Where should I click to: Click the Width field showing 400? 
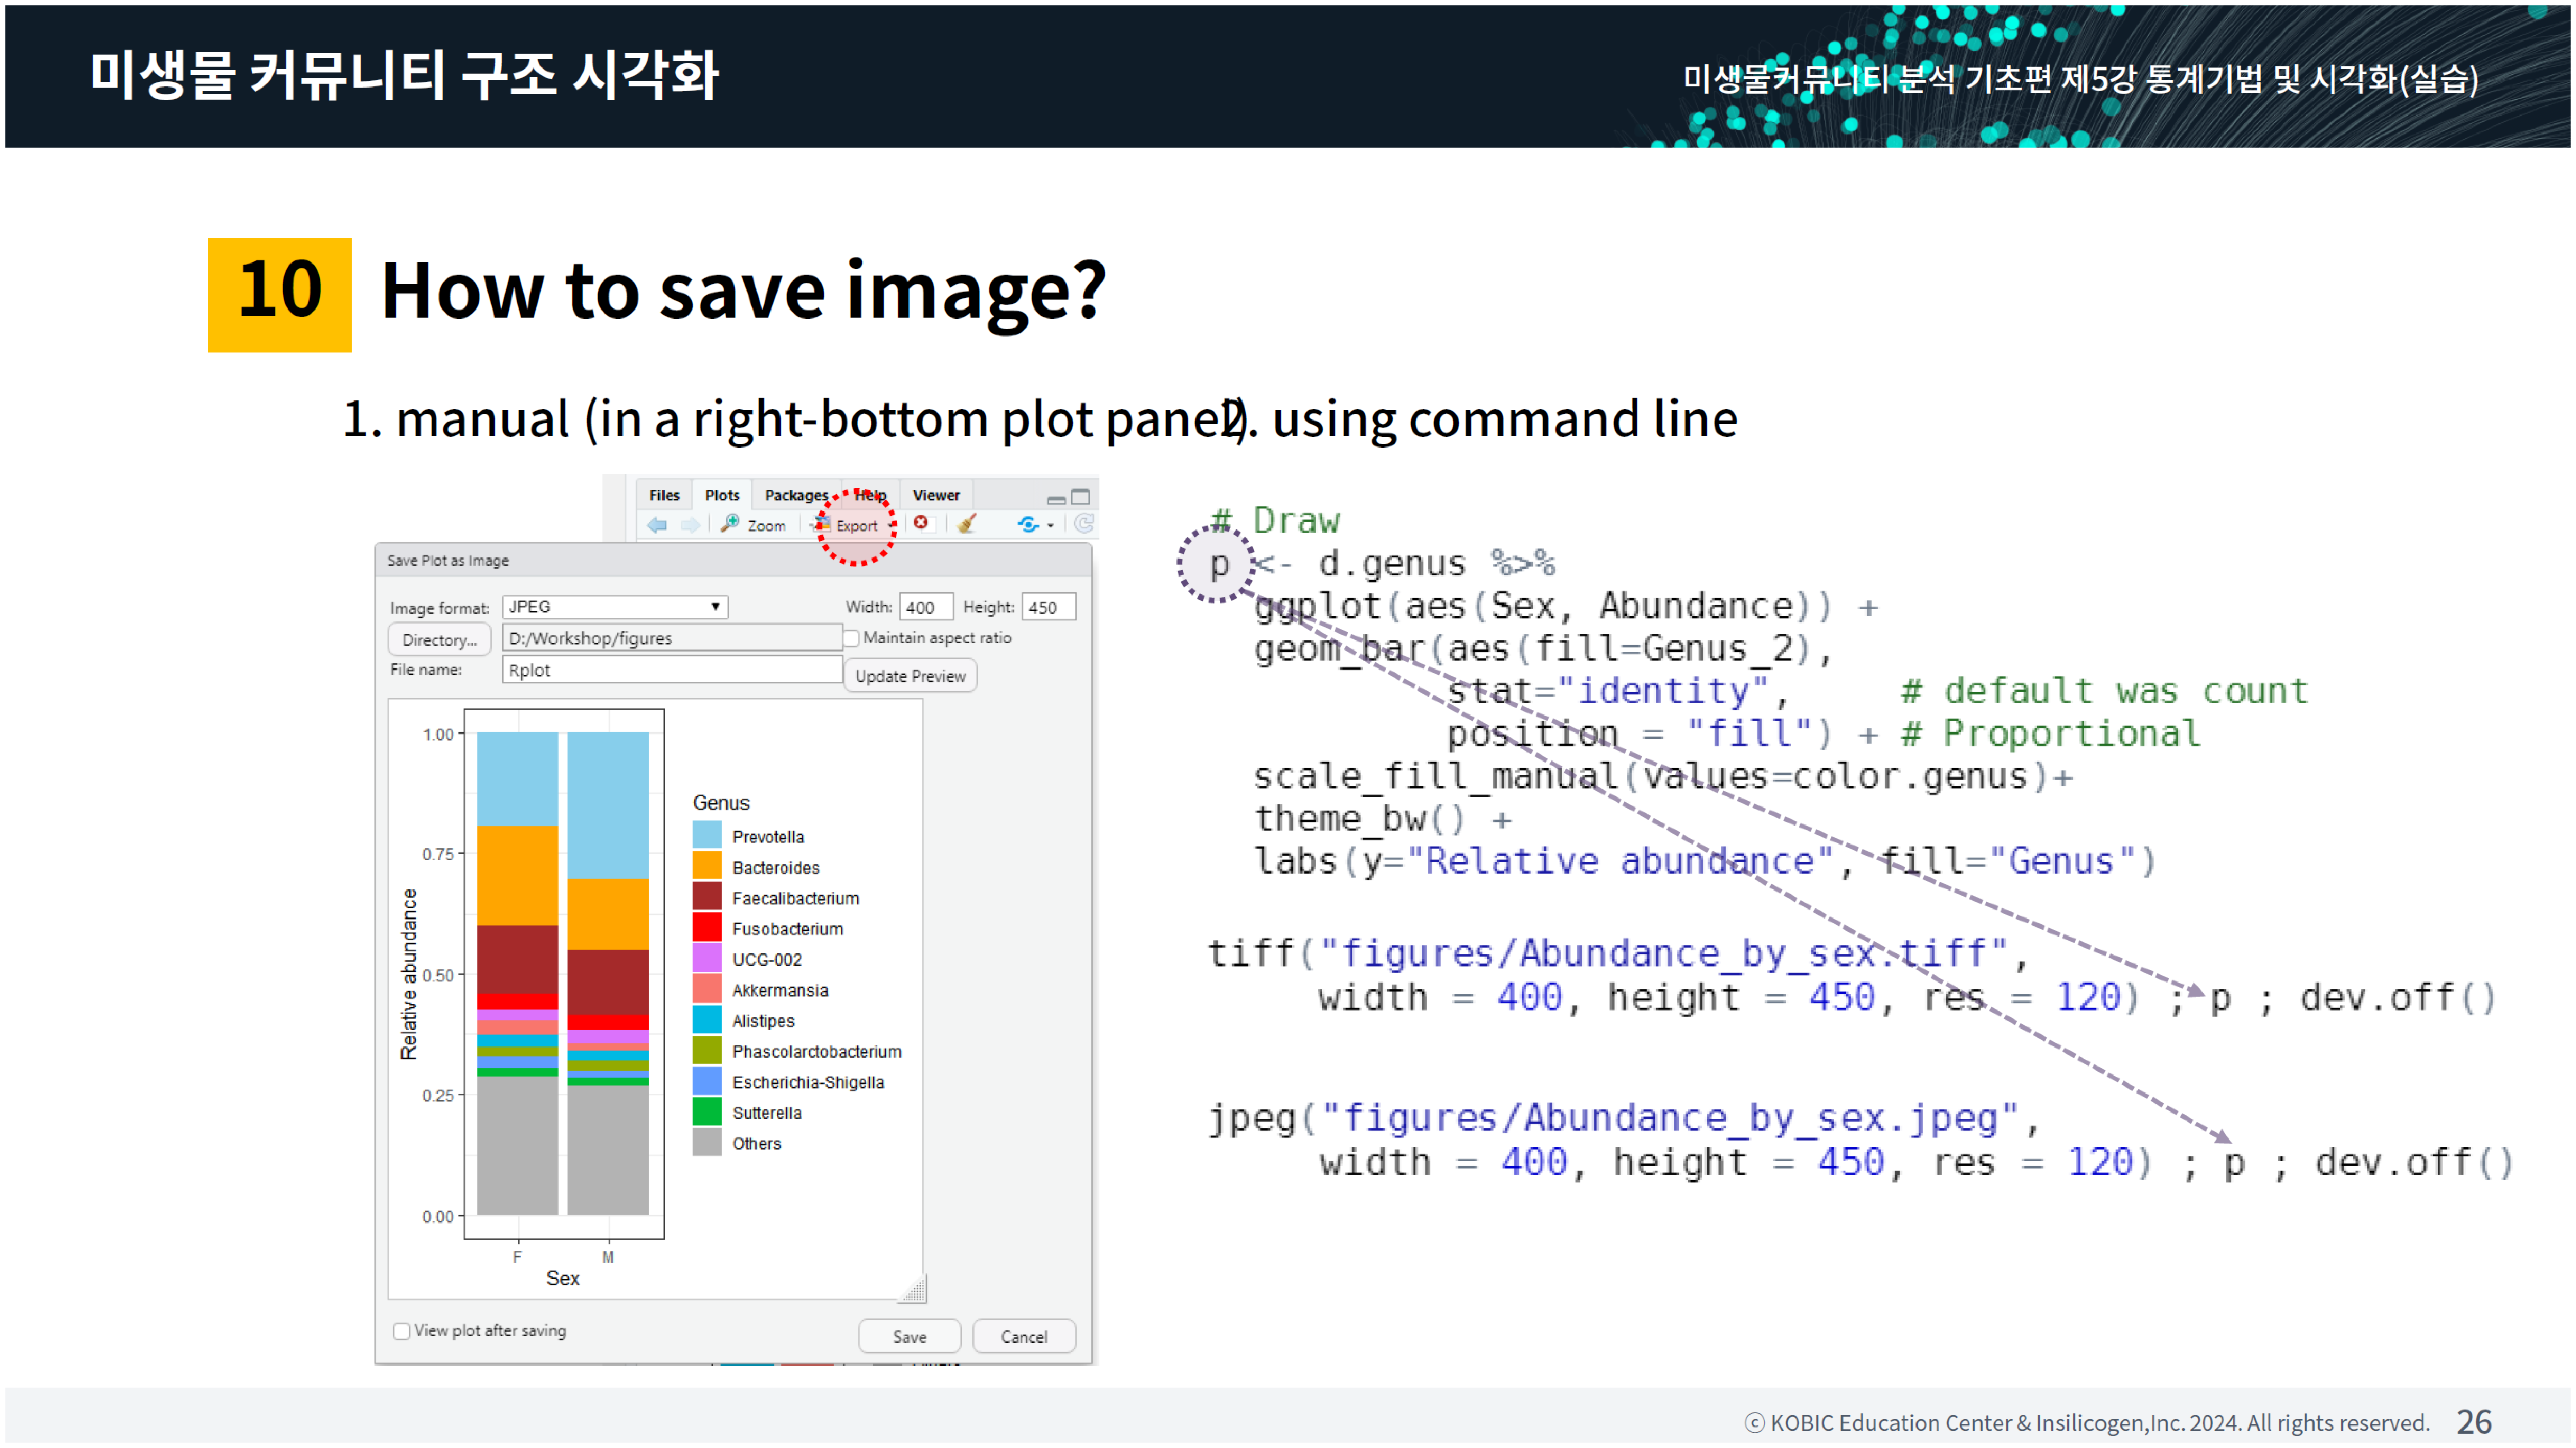click(x=925, y=607)
